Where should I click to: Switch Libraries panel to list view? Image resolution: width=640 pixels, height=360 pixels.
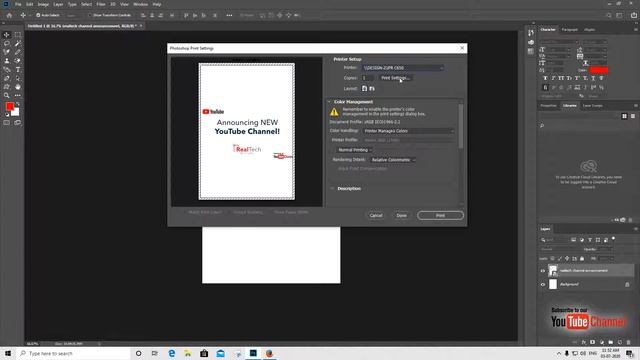pos(633,116)
